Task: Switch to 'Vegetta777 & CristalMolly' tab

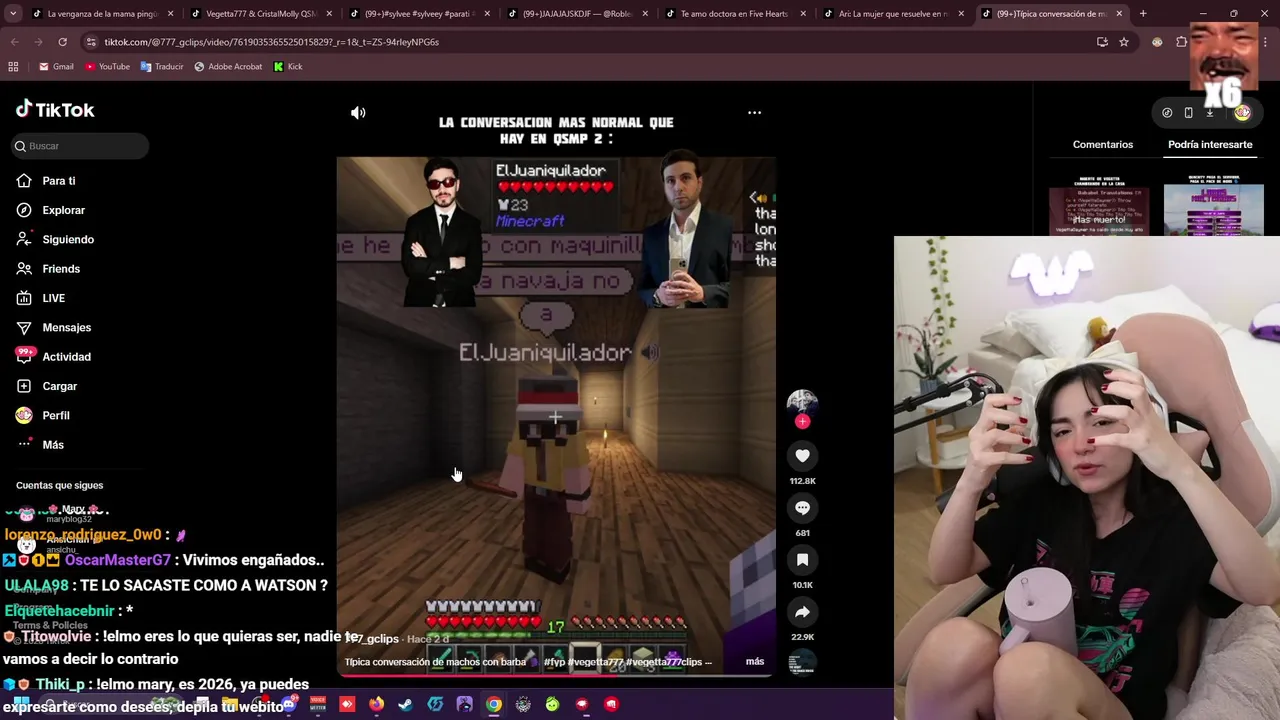Action: point(260,14)
